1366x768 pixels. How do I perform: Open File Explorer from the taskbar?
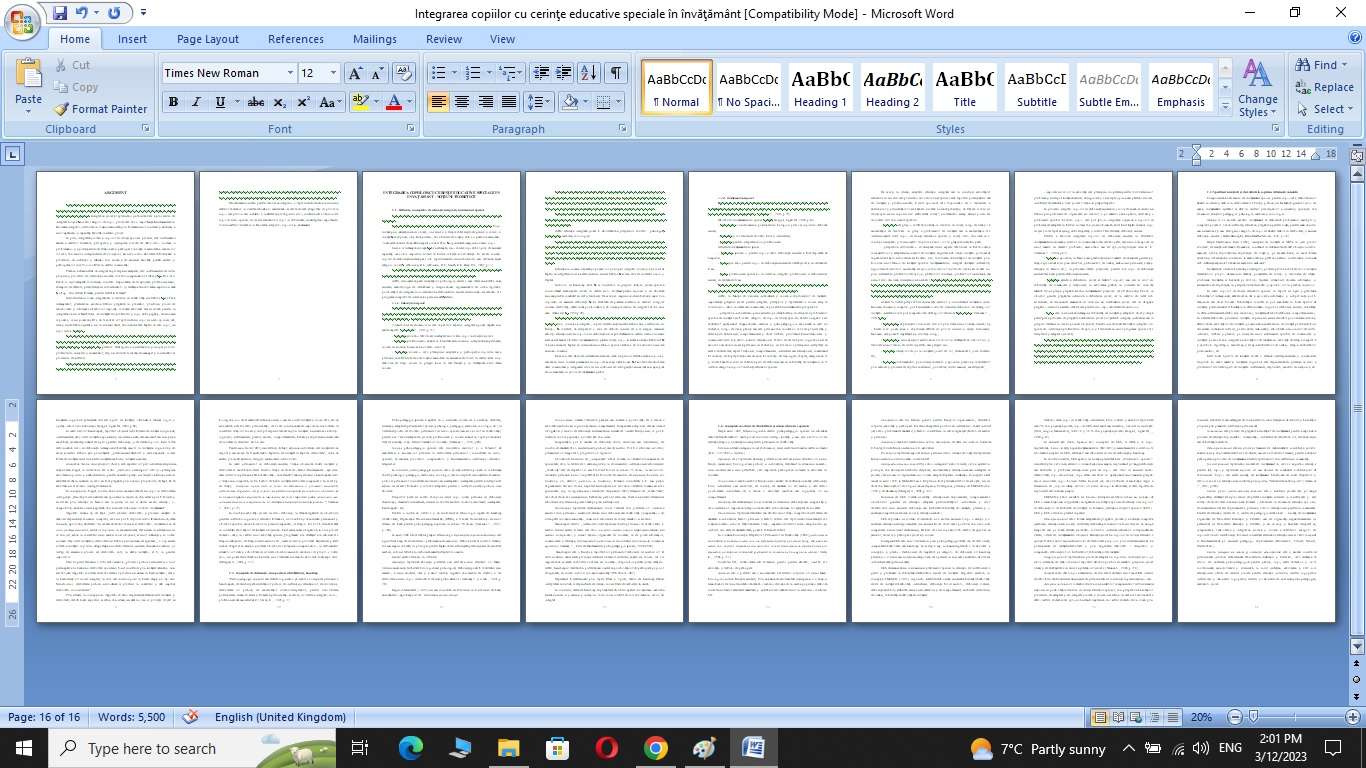coord(509,748)
